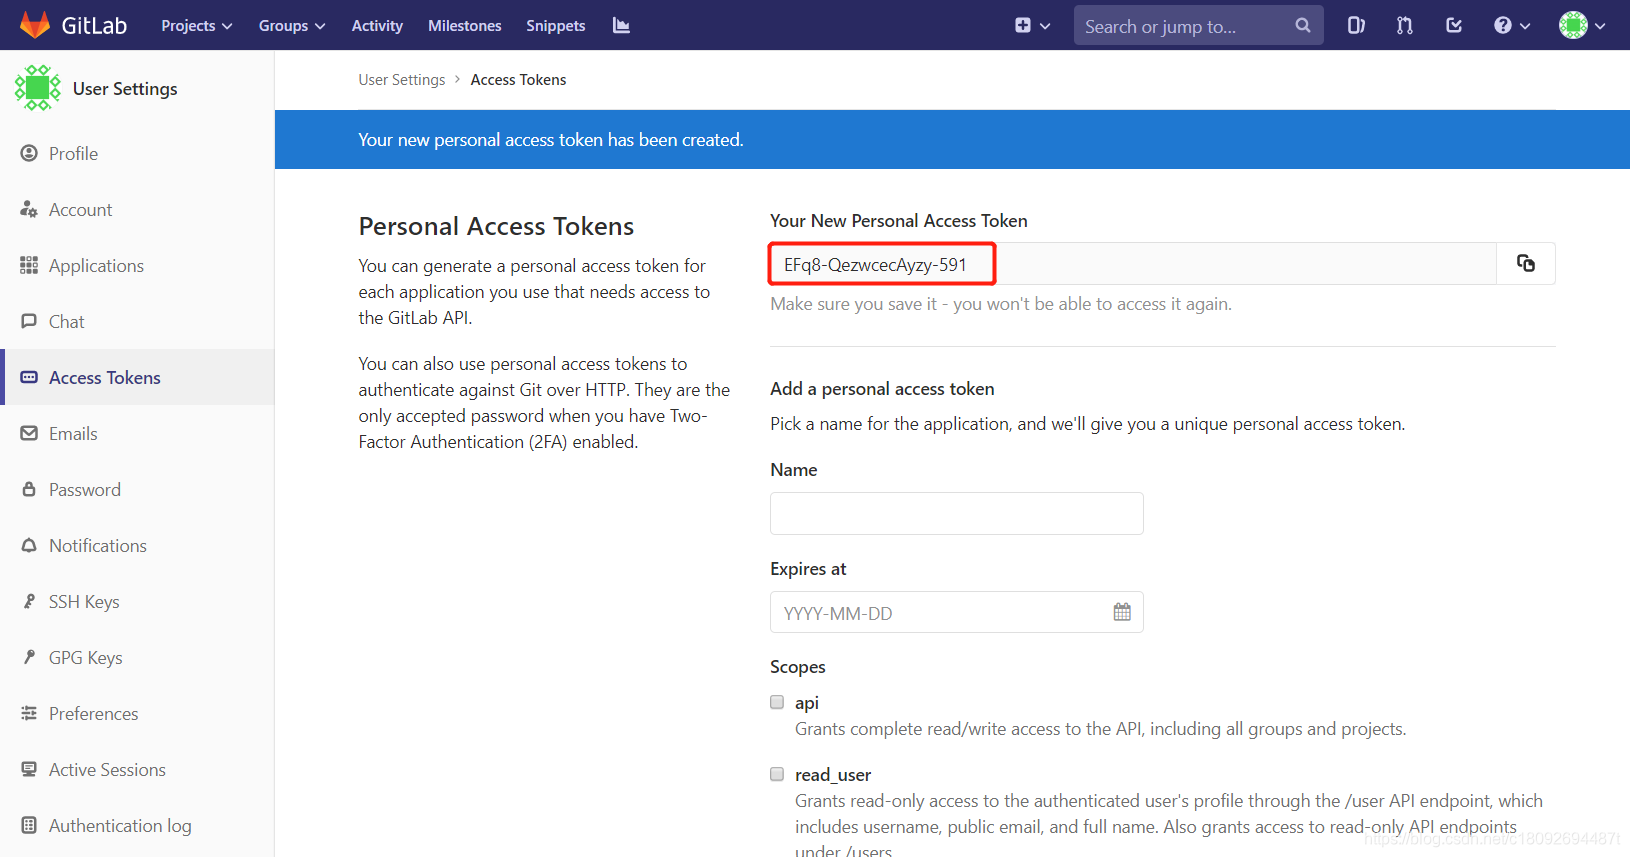Click the User Settings avatar in sidebar

38,88
